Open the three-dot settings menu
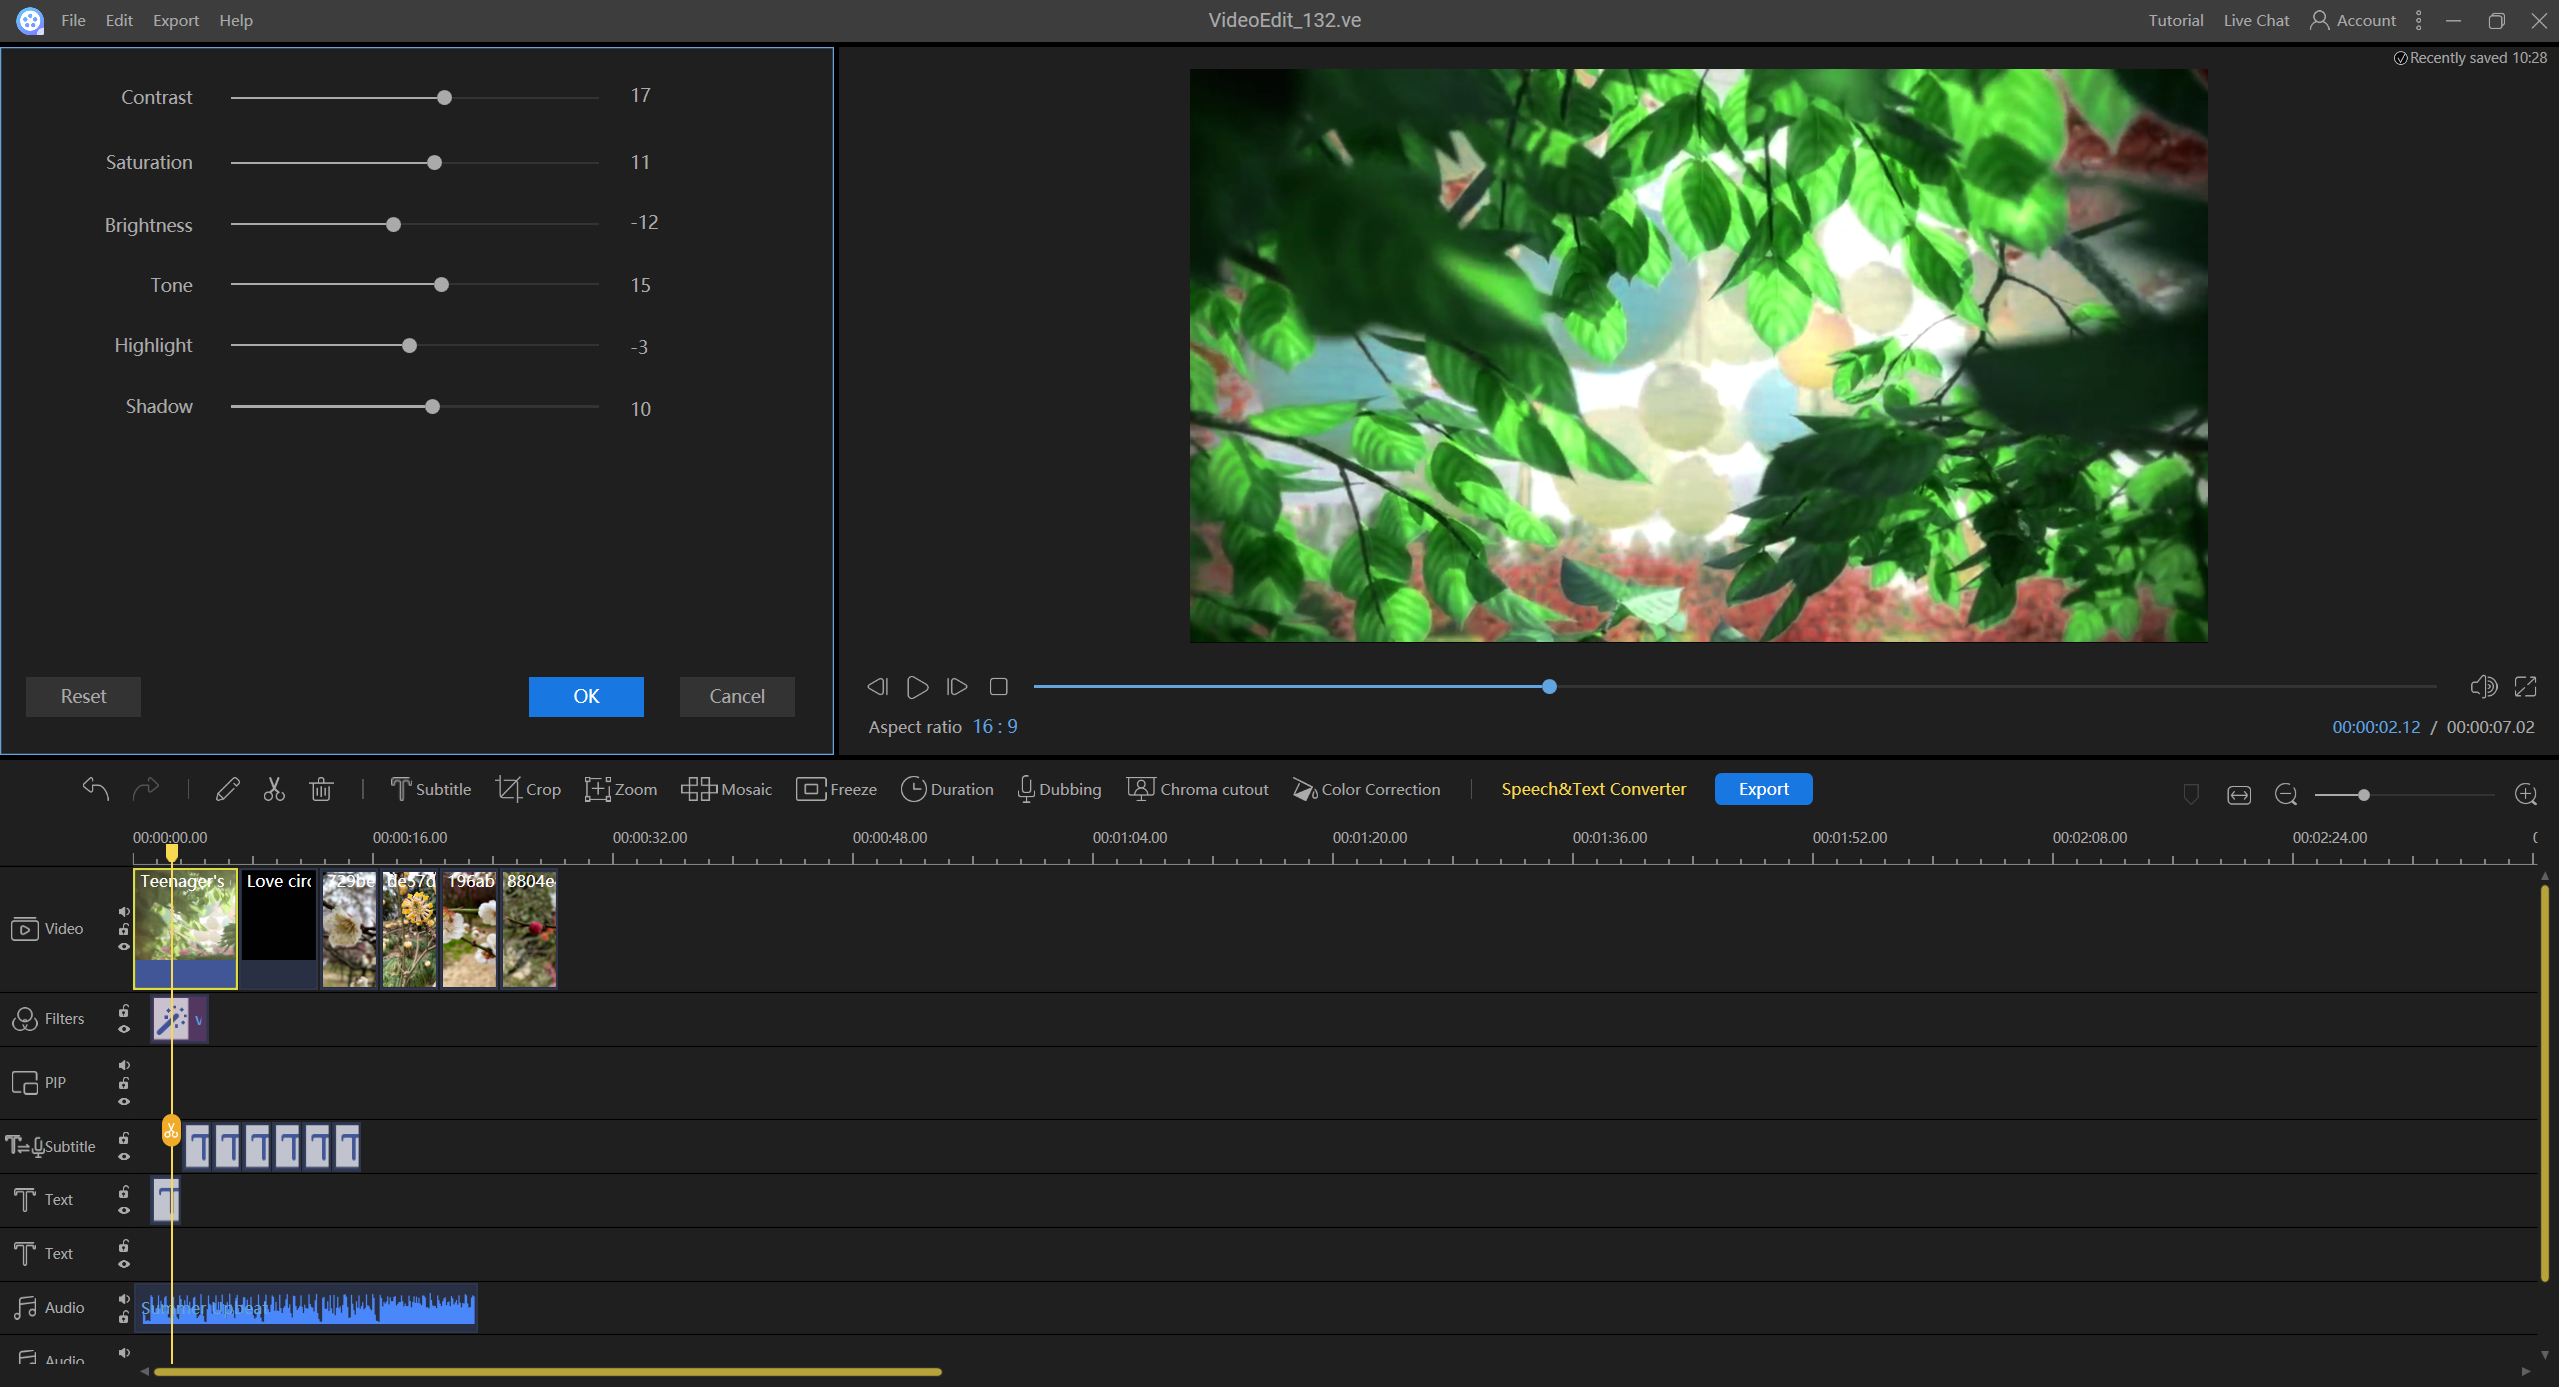 [2418, 20]
